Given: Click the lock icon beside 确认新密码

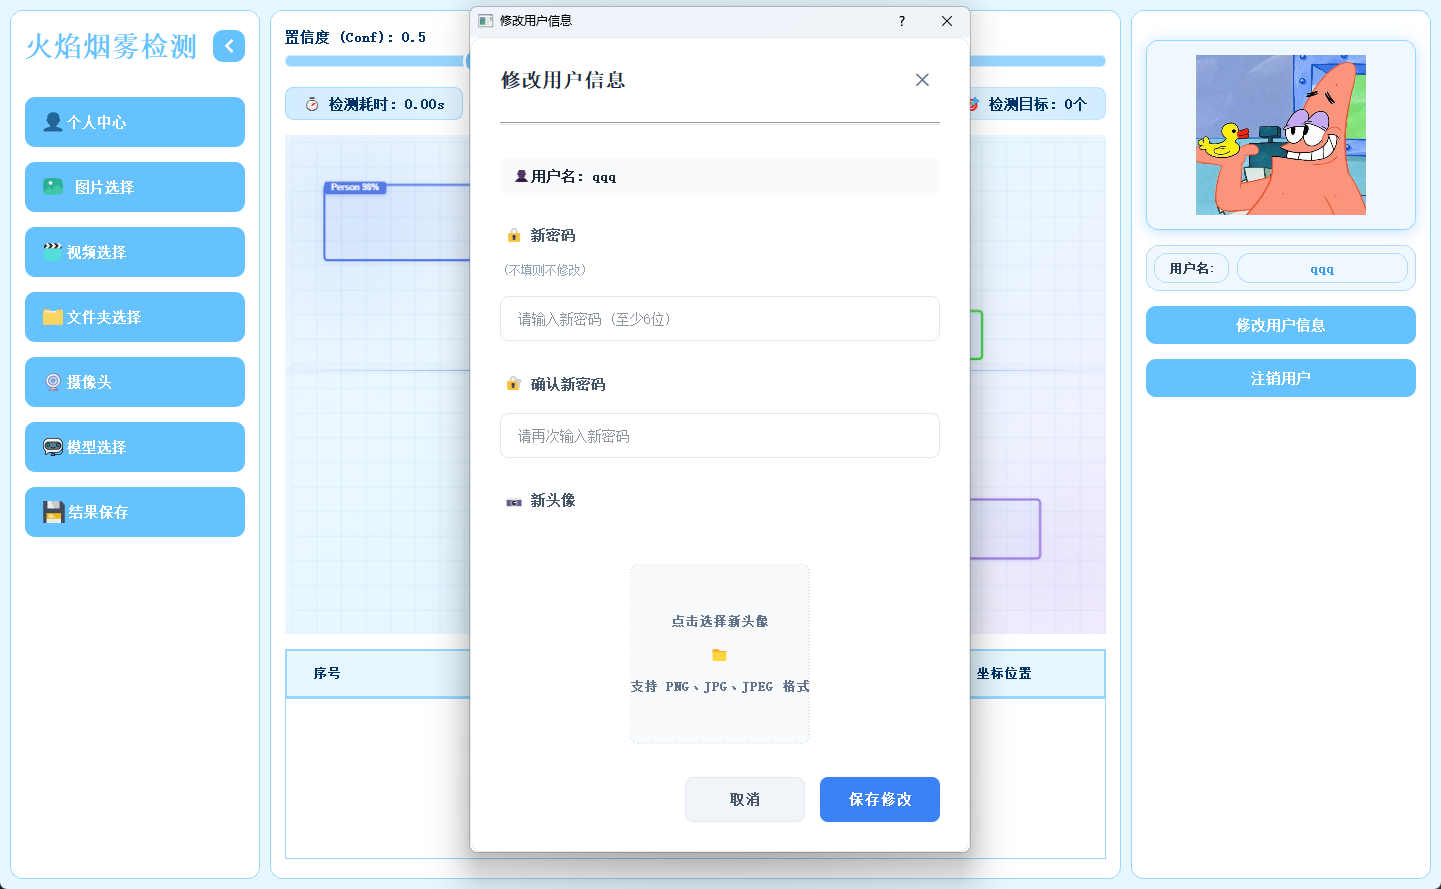Looking at the screenshot, I should 513,384.
